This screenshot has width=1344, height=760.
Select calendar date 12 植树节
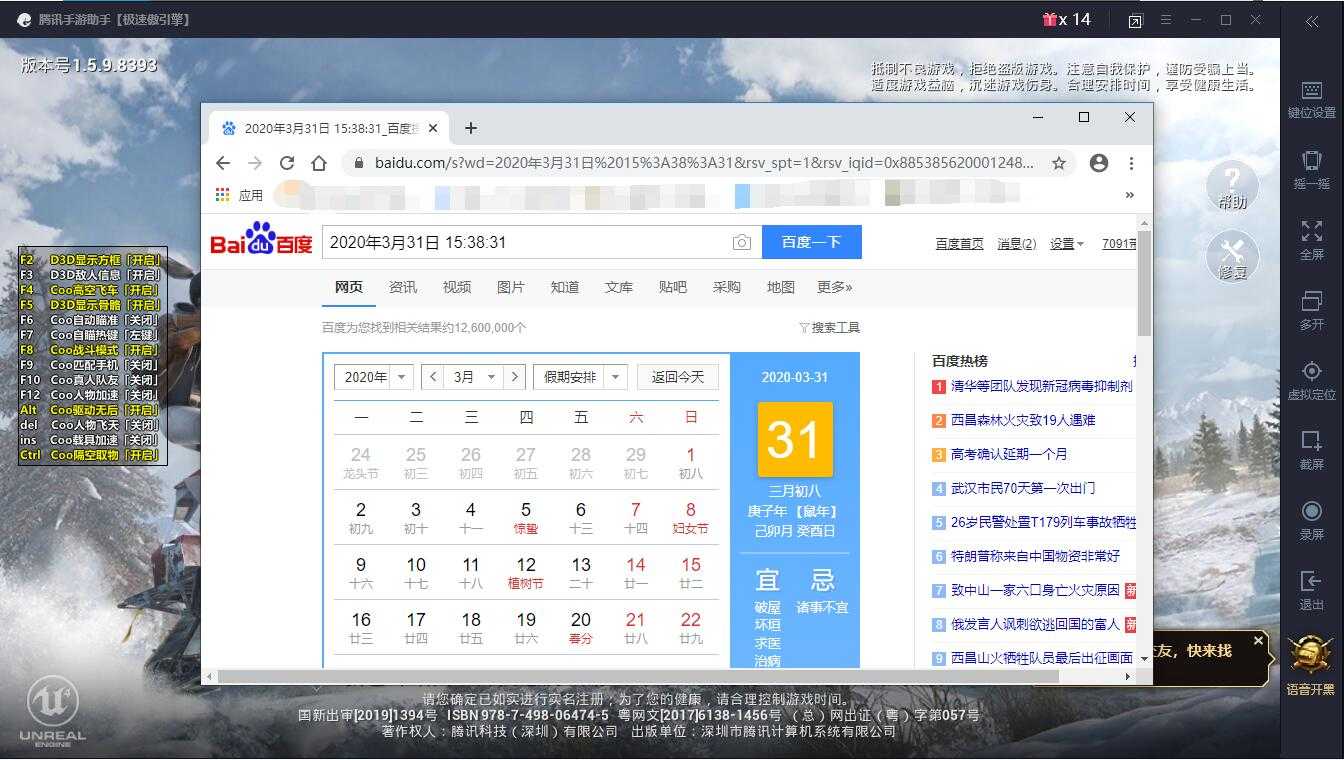pos(526,572)
